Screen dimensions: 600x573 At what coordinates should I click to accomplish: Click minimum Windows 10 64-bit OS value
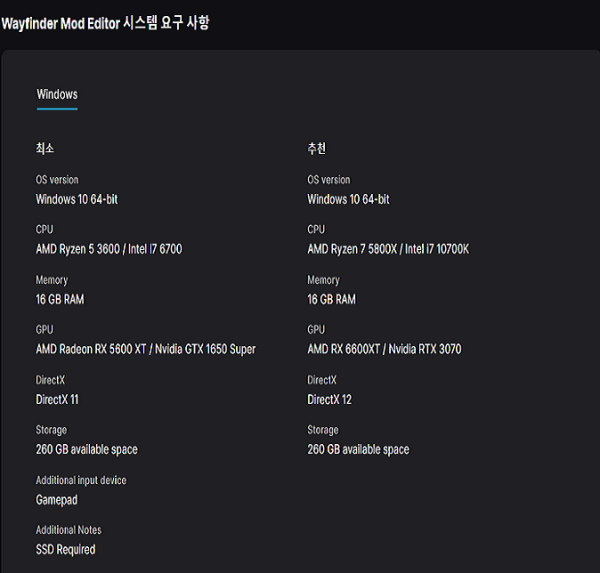(77, 199)
